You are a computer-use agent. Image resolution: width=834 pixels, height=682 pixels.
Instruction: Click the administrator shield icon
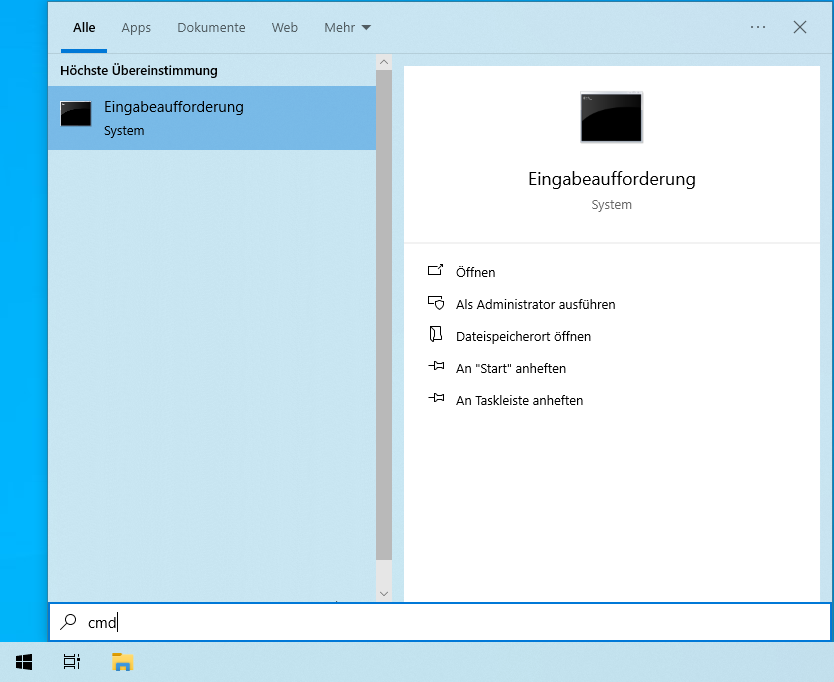435,303
